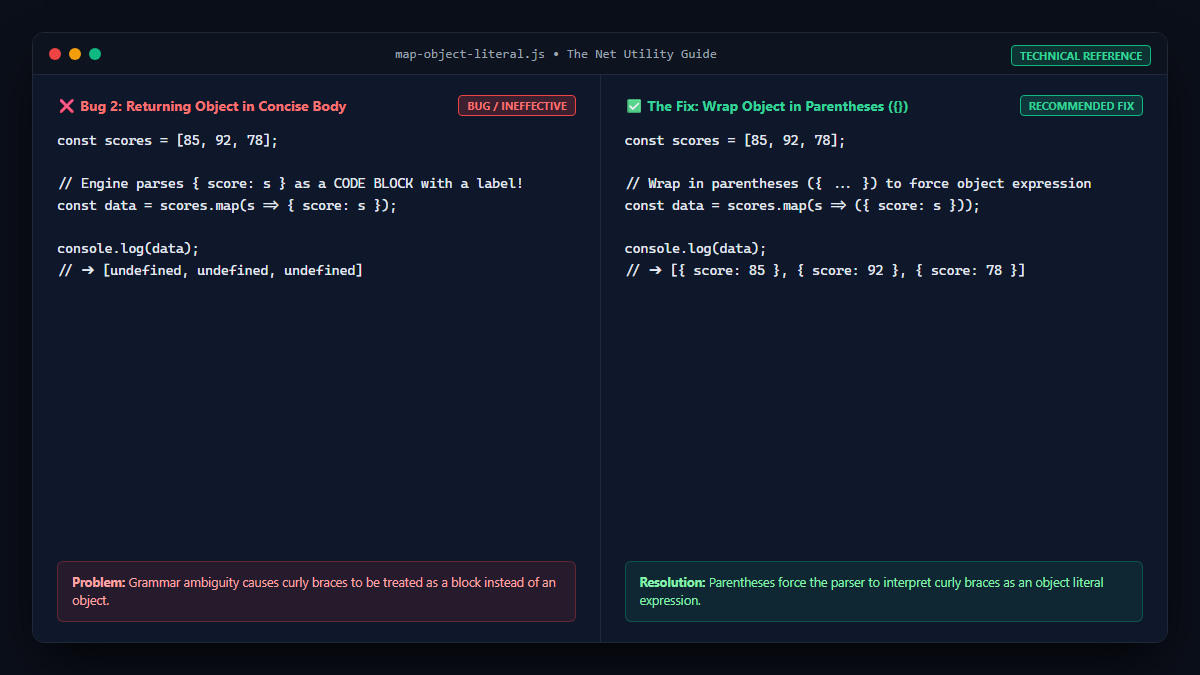Click the title 'map-object-literal.js • The Net Utility Guide'
Image resolution: width=1200 pixels, height=675 pixels.
pos(556,54)
